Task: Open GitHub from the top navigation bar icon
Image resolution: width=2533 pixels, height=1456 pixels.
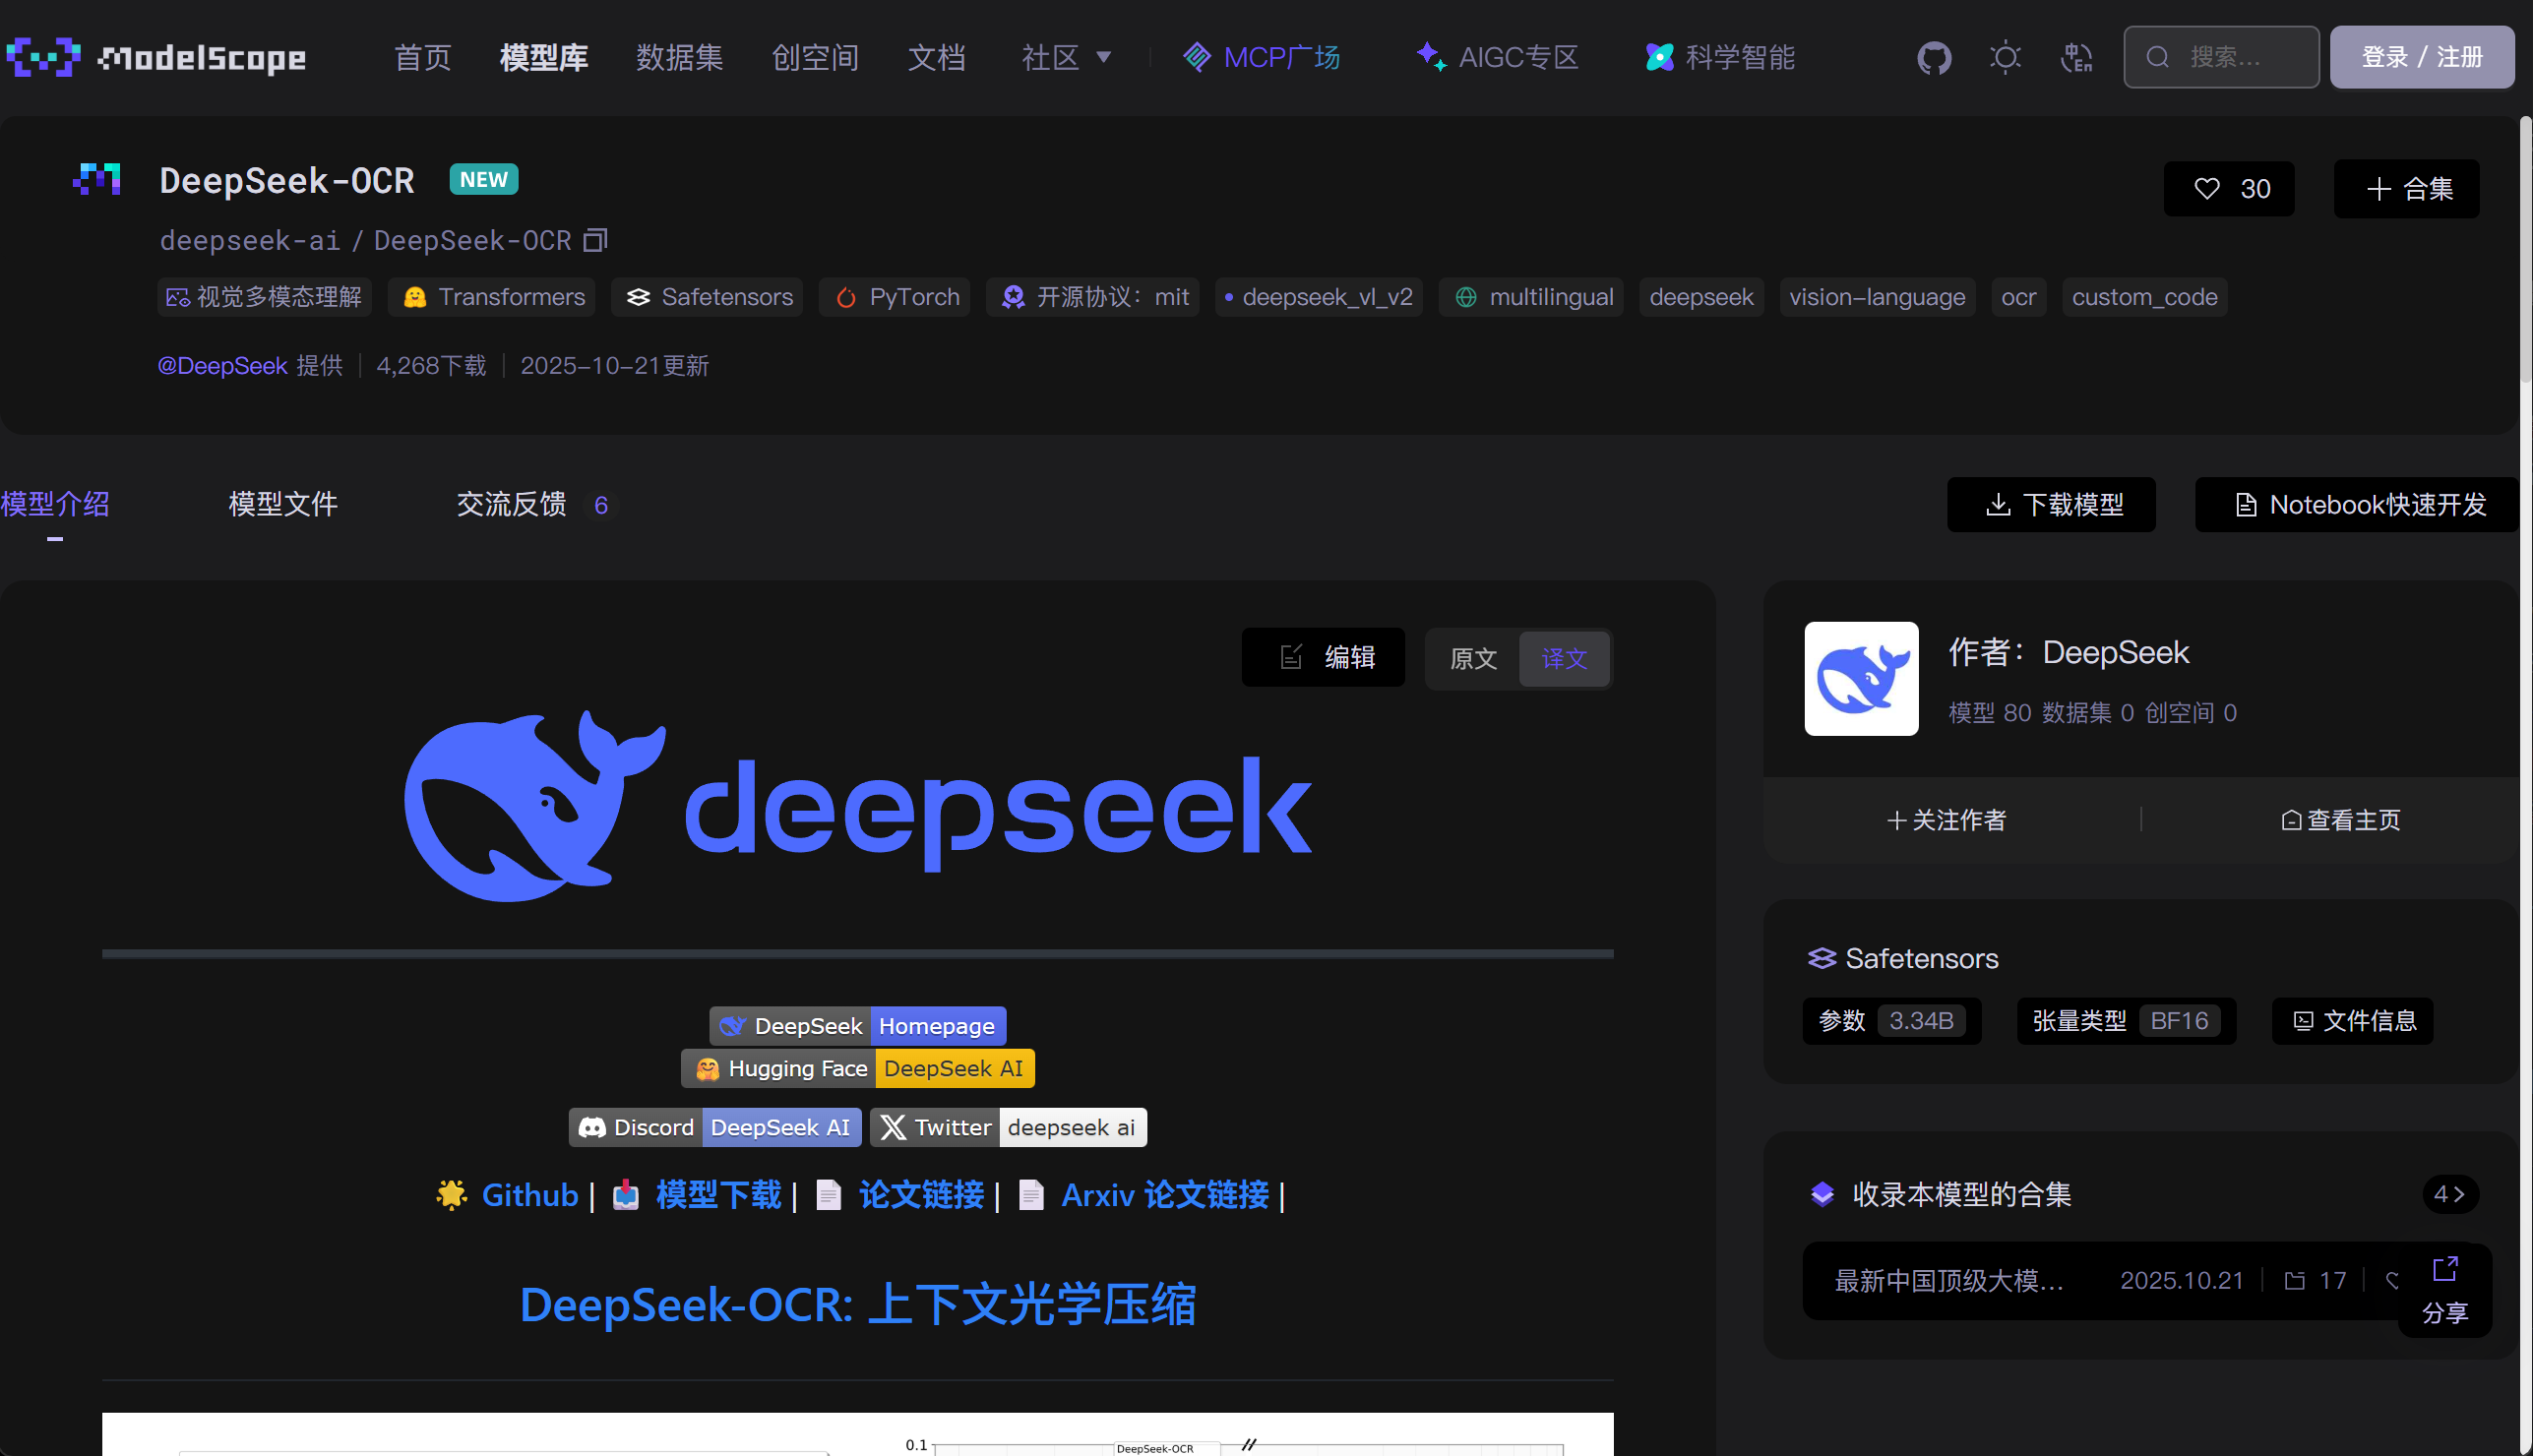Action: 1933,57
